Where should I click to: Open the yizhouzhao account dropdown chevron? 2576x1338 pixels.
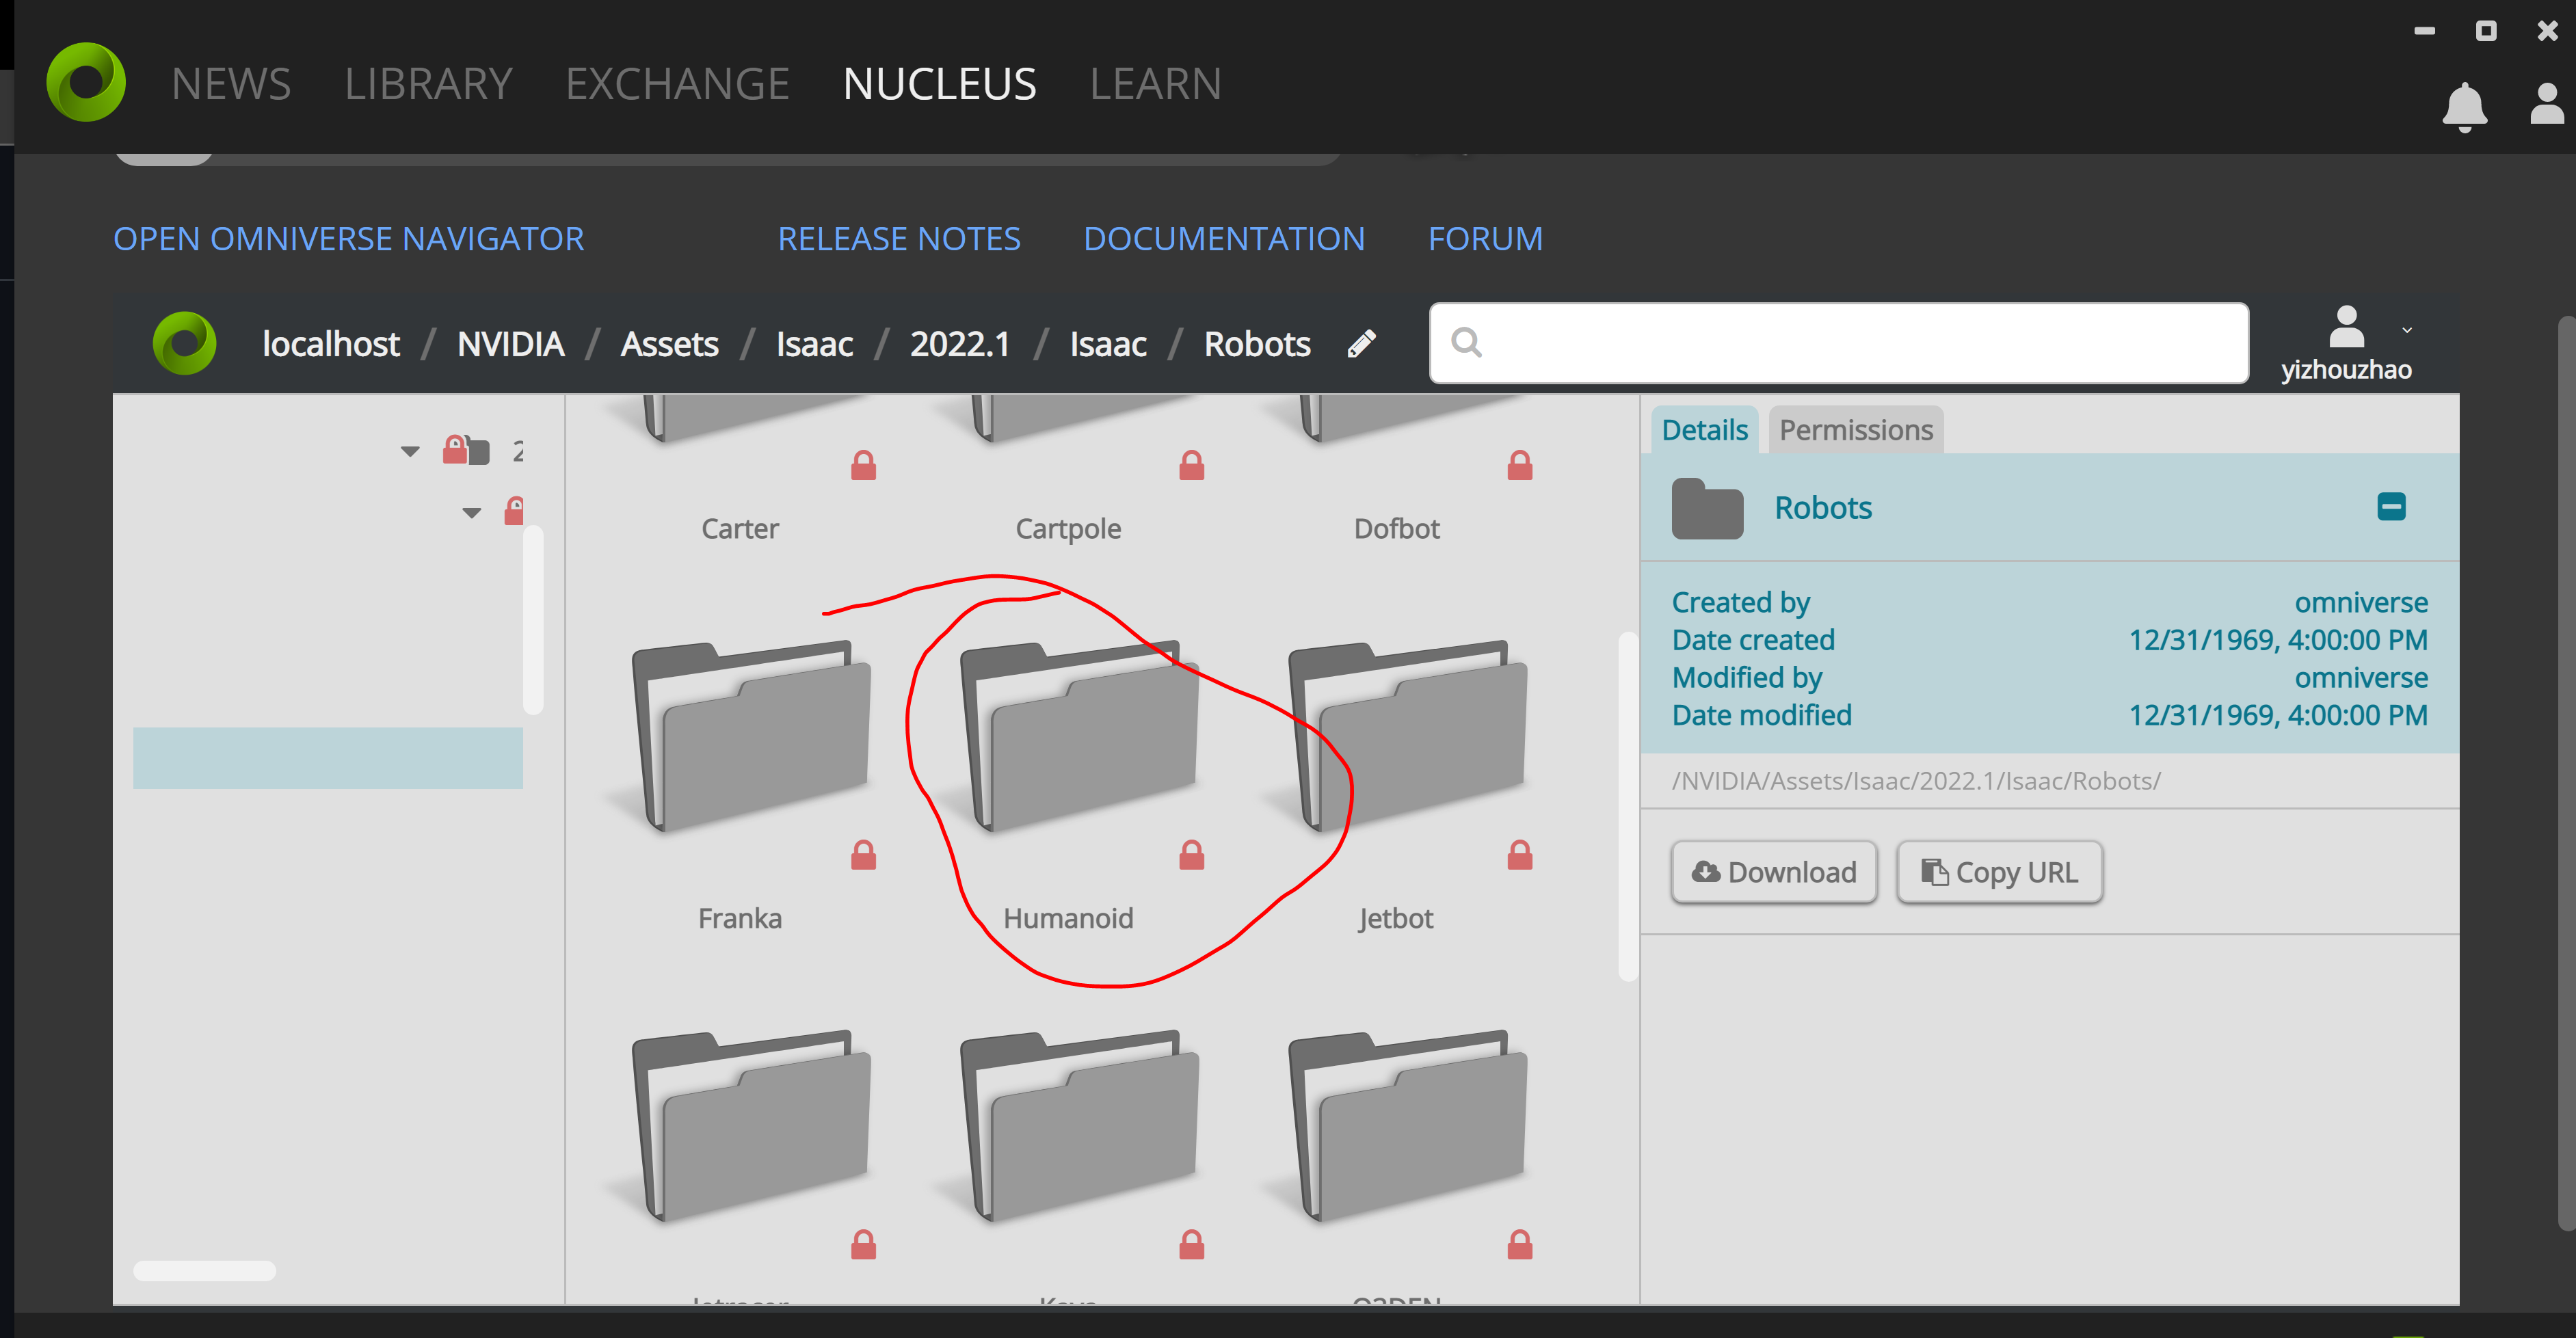2407,330
